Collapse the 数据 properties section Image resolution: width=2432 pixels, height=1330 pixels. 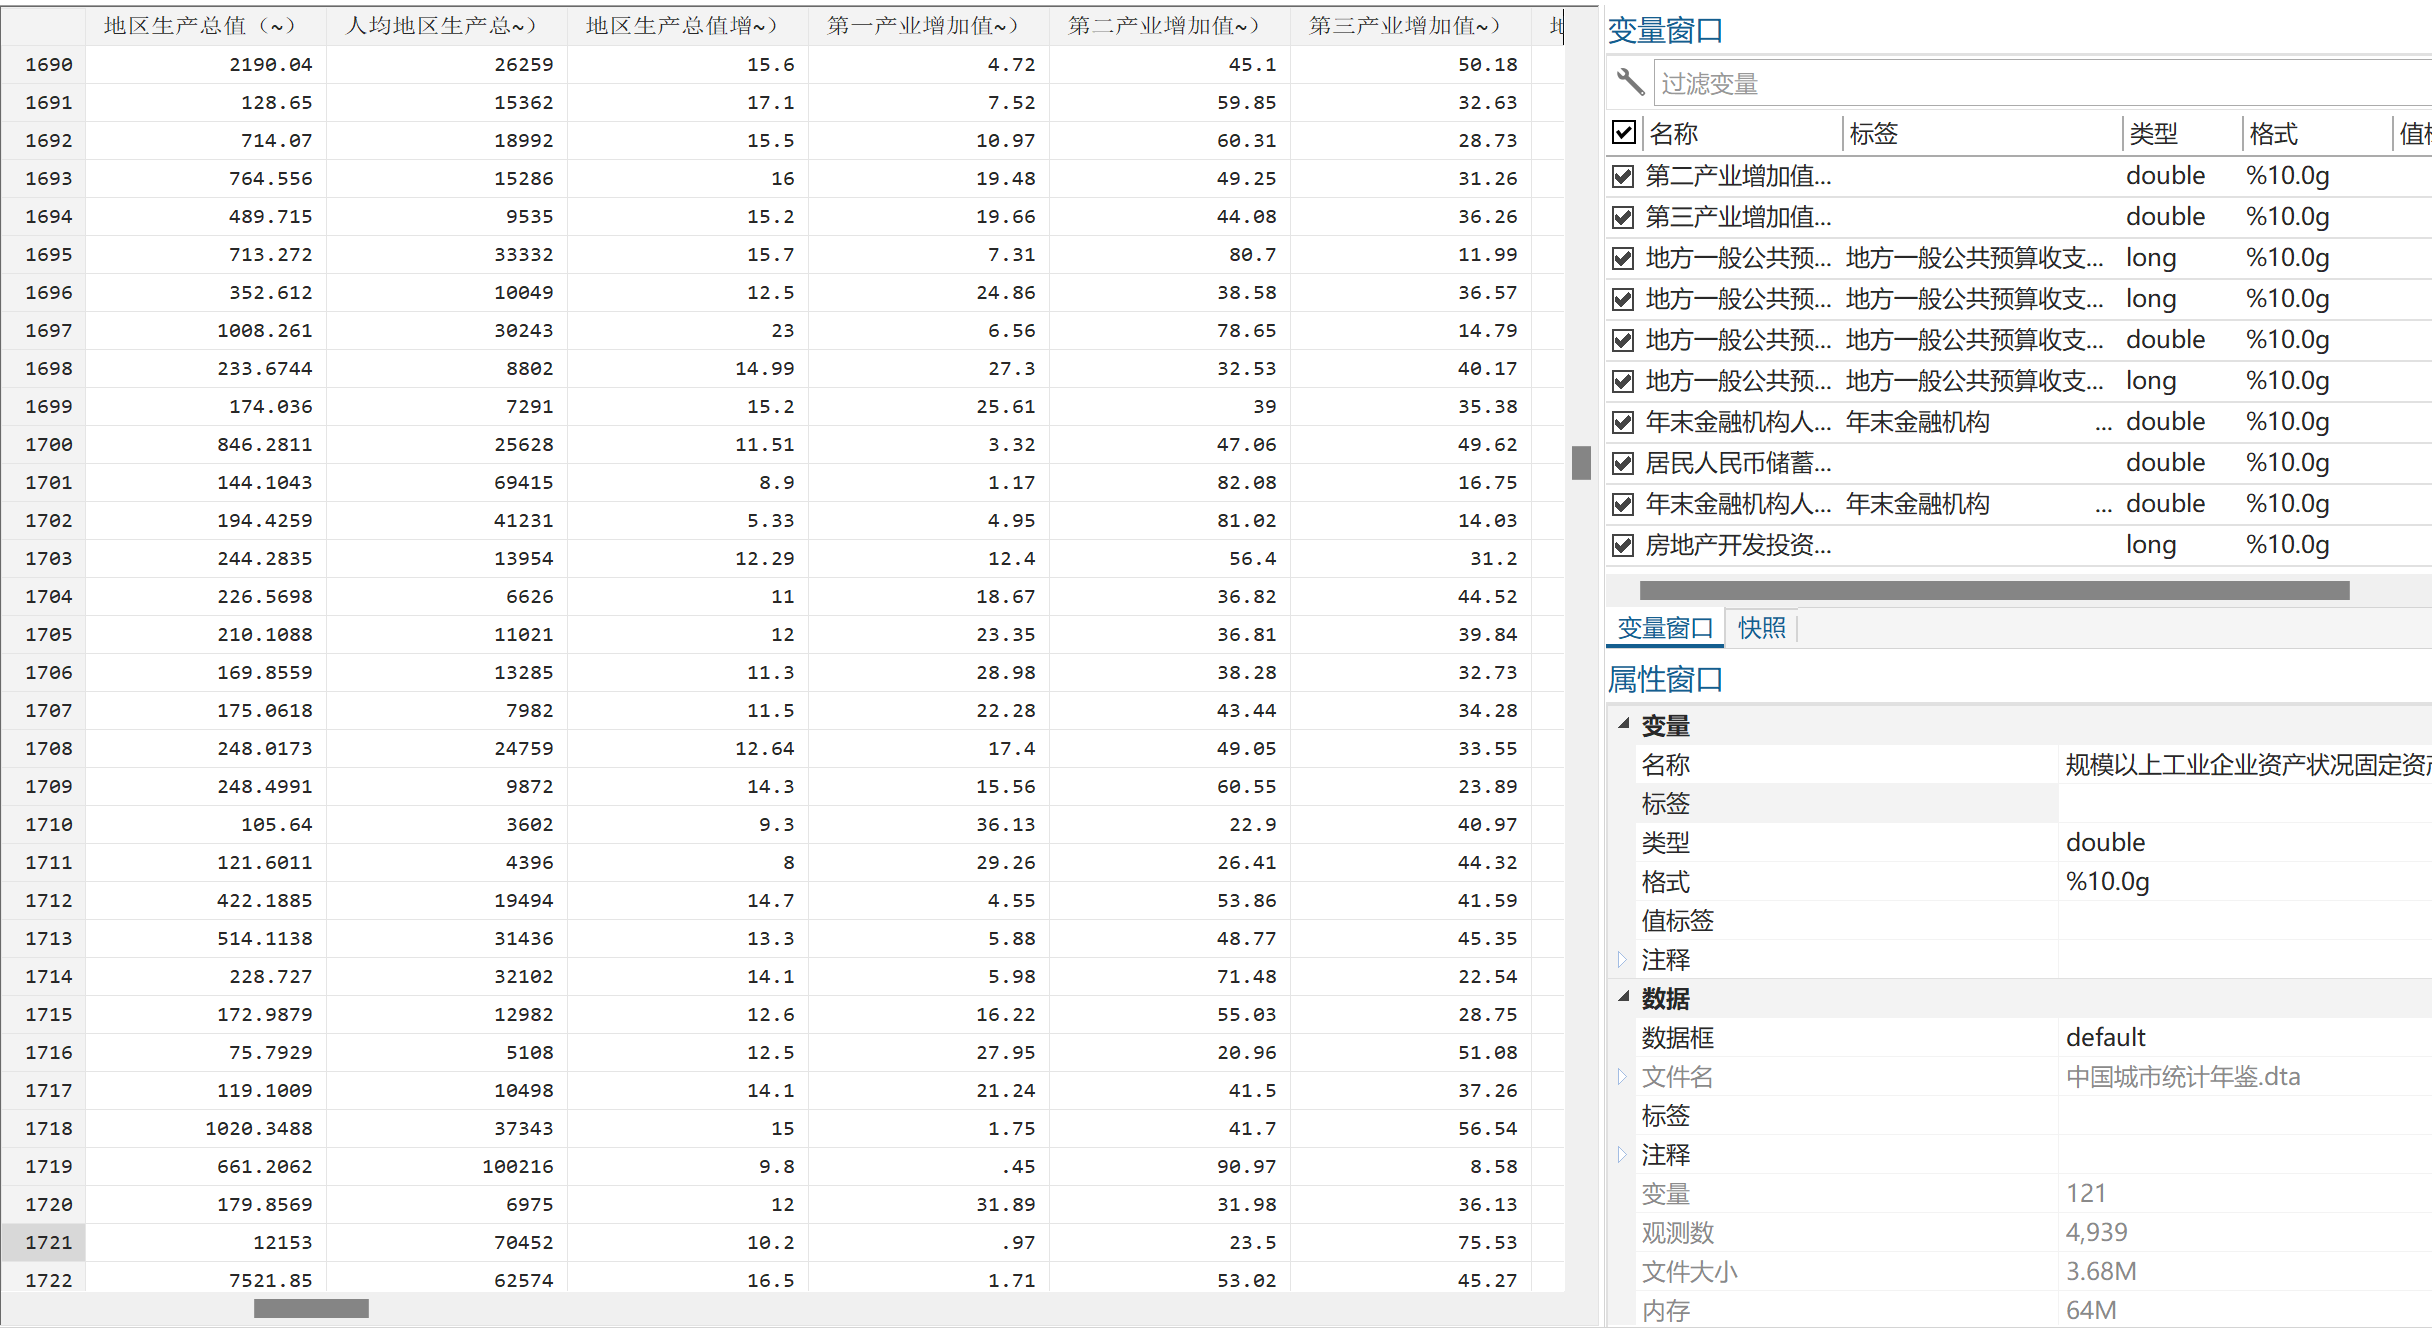1624,997
